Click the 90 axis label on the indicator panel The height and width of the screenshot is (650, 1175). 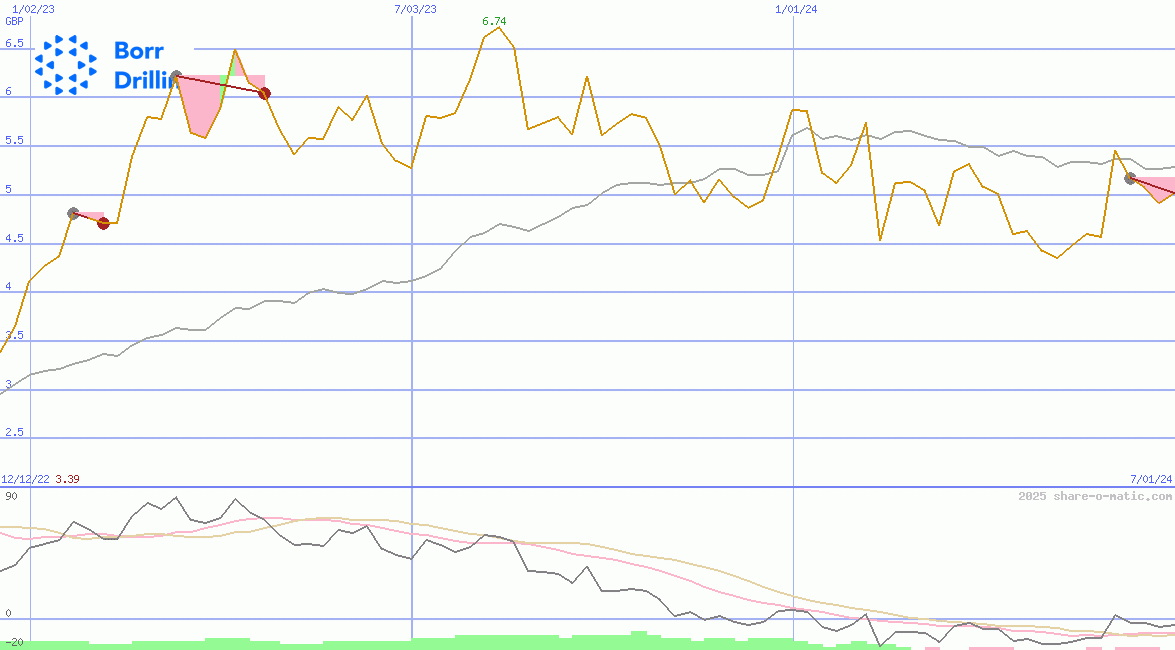9,493
